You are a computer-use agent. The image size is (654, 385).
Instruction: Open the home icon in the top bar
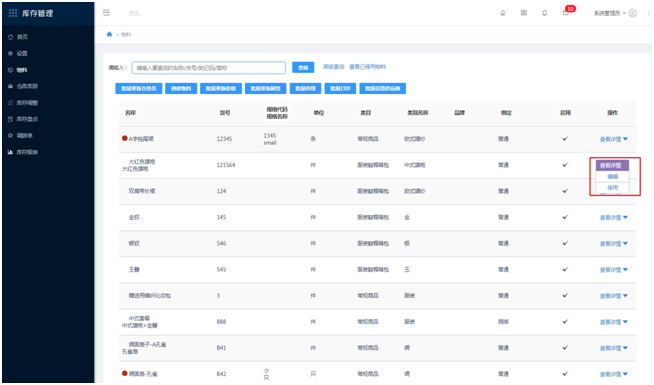(503, 13)
